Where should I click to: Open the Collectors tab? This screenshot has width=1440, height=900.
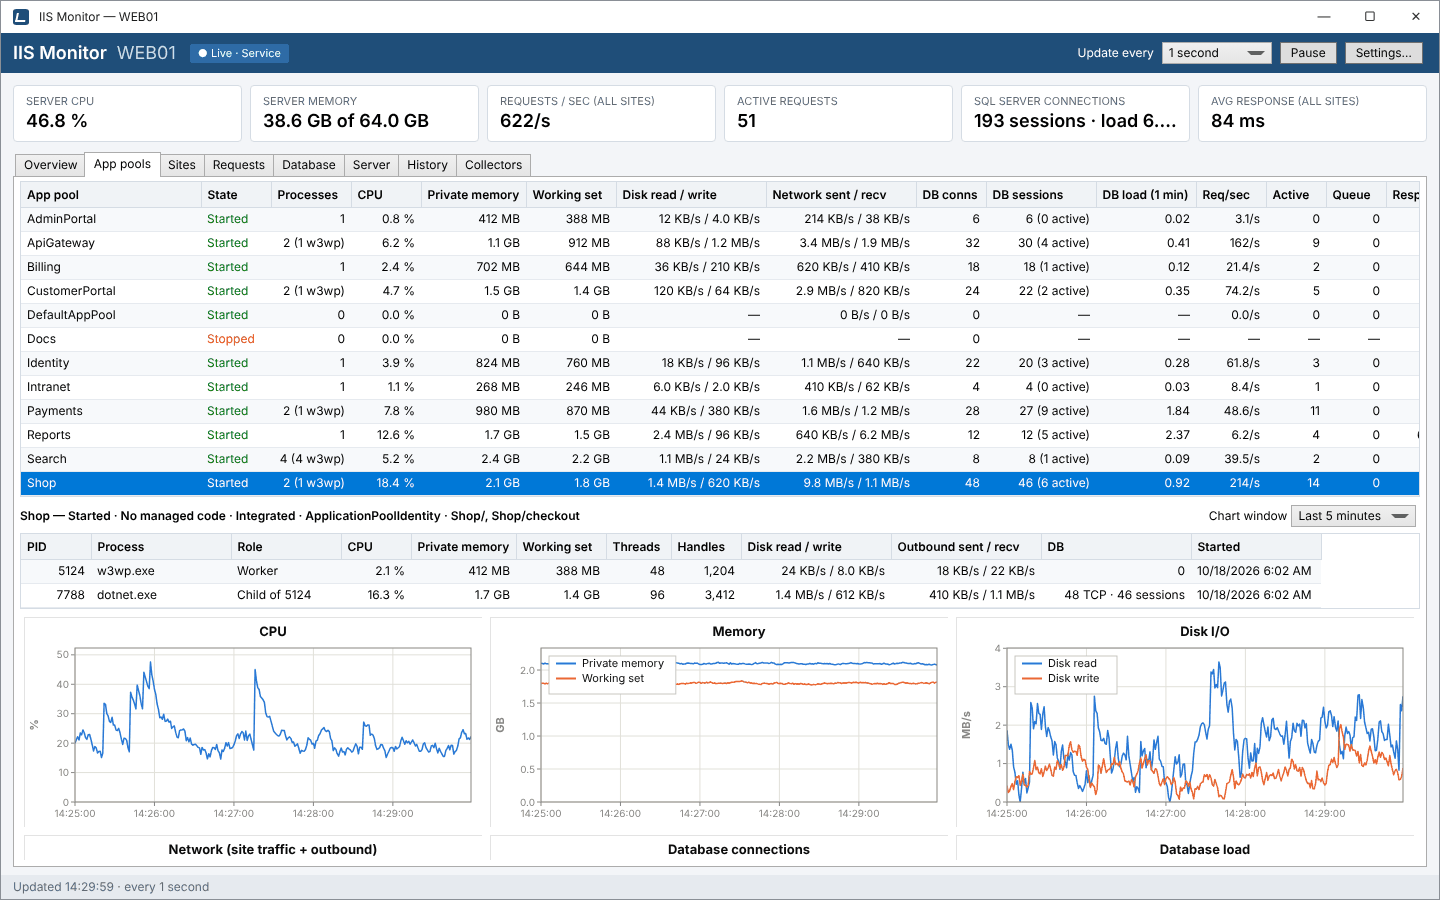(x=493, y=165)
